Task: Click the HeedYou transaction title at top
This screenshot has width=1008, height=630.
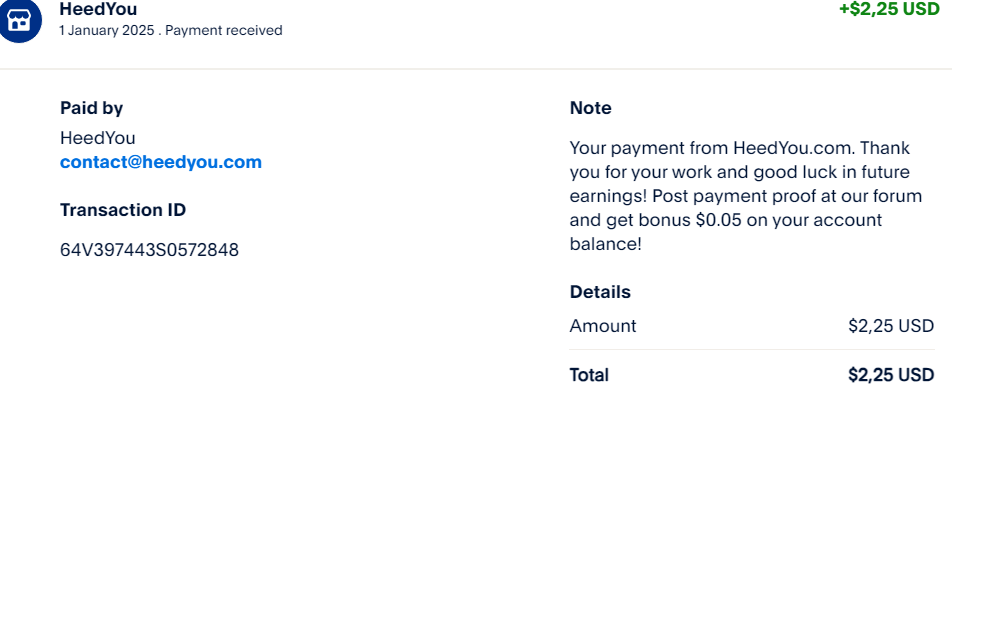Action: [x=98, y=9]
